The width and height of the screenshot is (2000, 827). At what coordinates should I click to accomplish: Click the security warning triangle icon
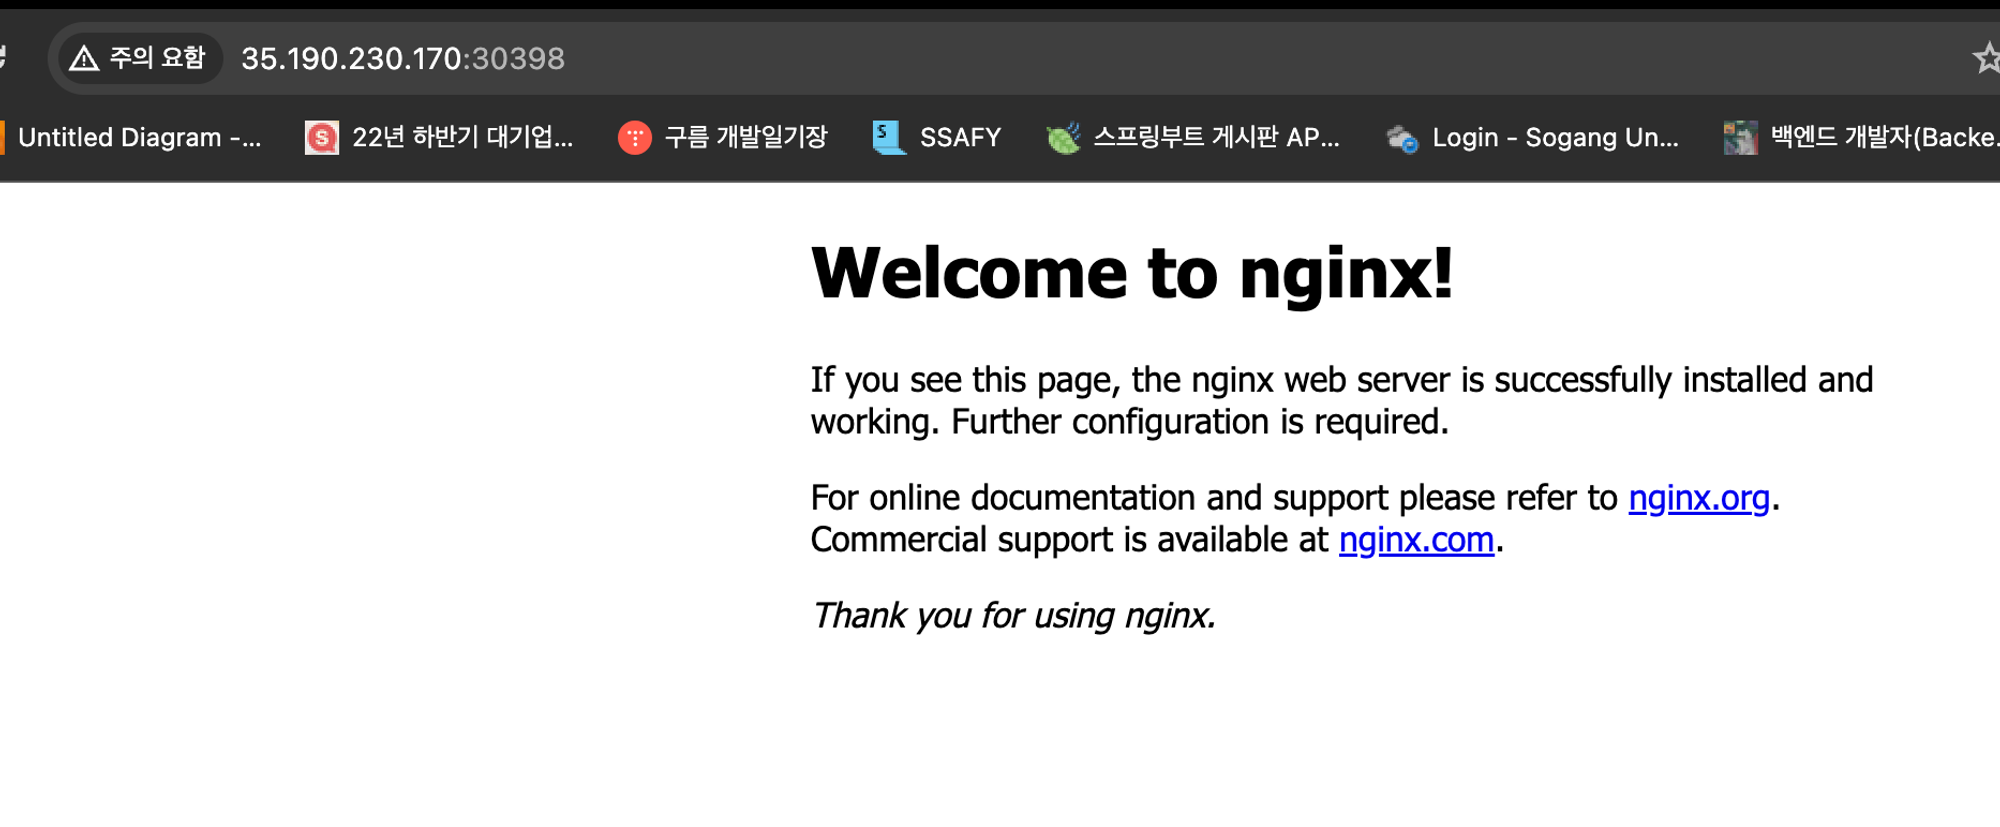[84, 59]
